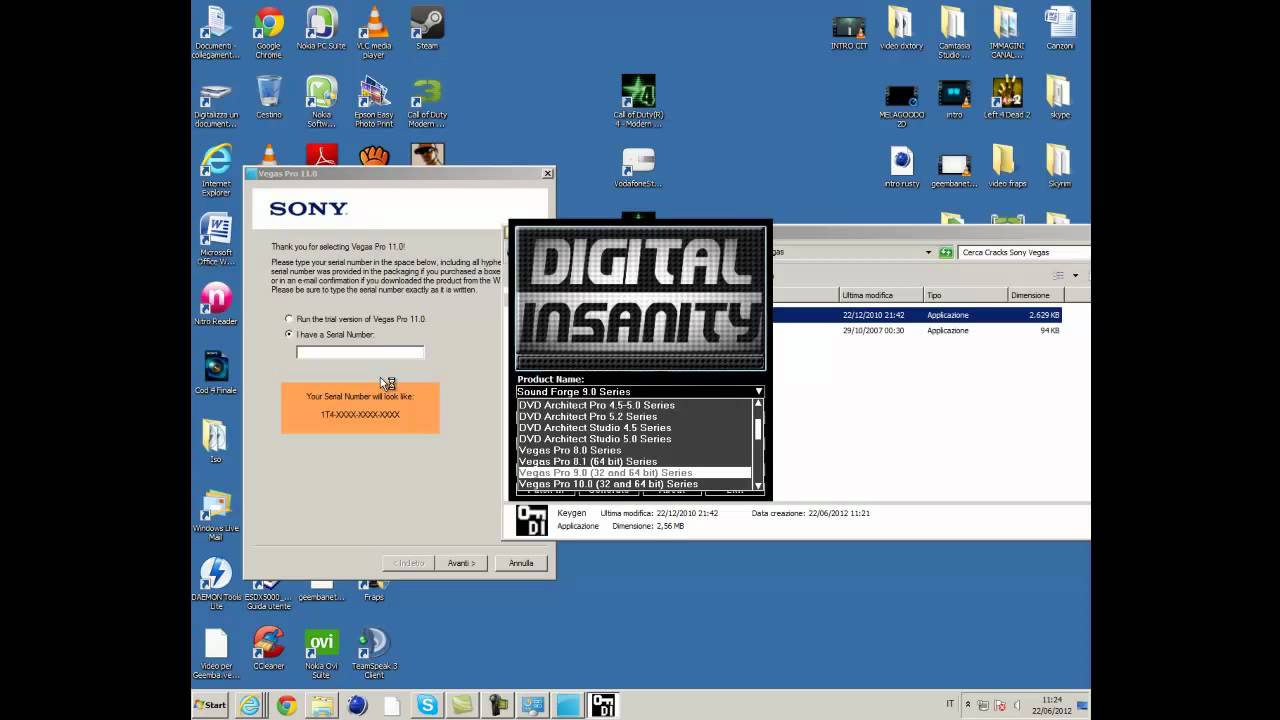Launch the Steam desktop shortcut

(x=427, y=28)
